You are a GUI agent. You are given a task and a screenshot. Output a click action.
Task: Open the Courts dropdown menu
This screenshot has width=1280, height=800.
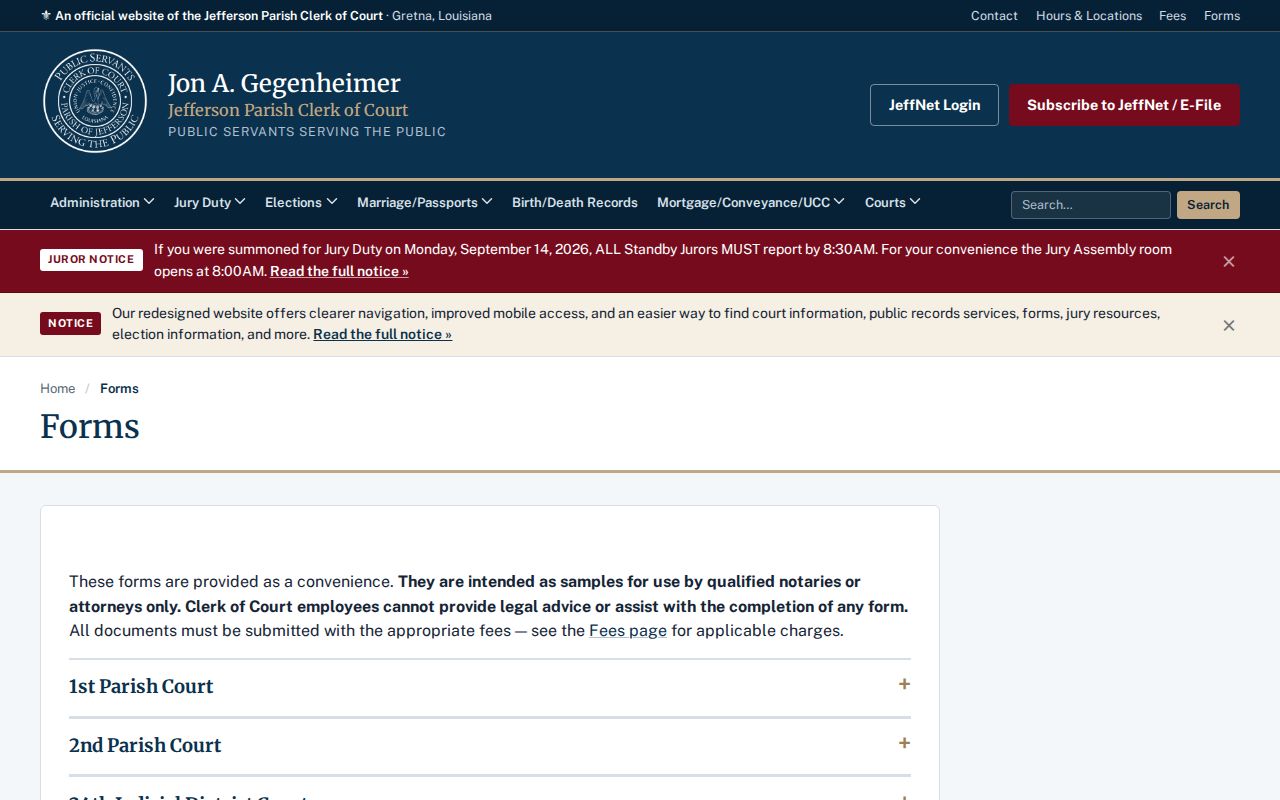click(x=893, y=202)
